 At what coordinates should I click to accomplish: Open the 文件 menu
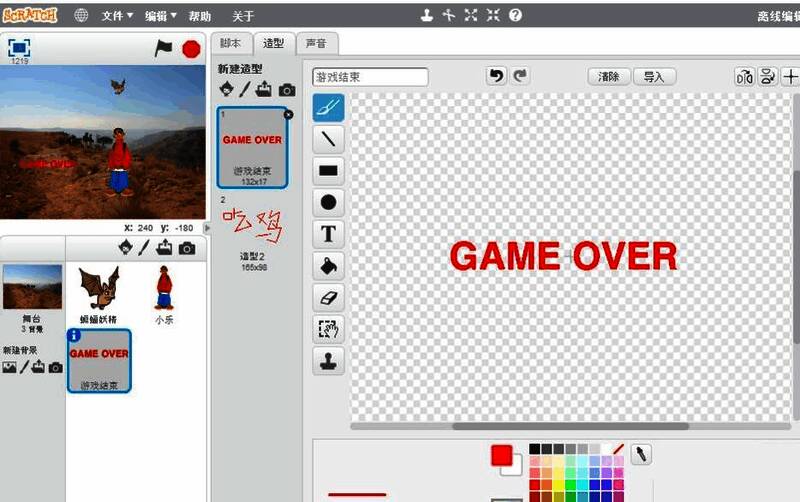[117, 16]
